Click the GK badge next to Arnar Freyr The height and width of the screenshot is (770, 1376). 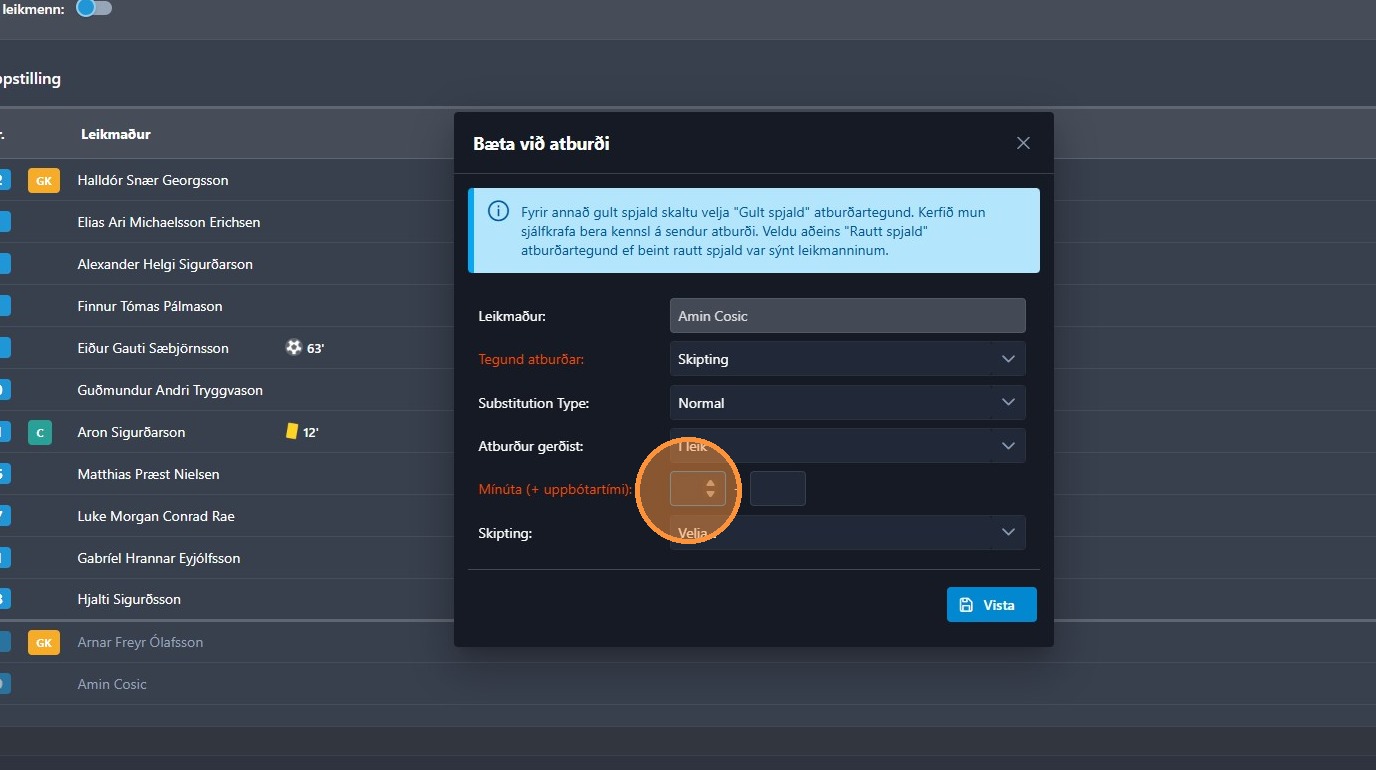[44, 643]
